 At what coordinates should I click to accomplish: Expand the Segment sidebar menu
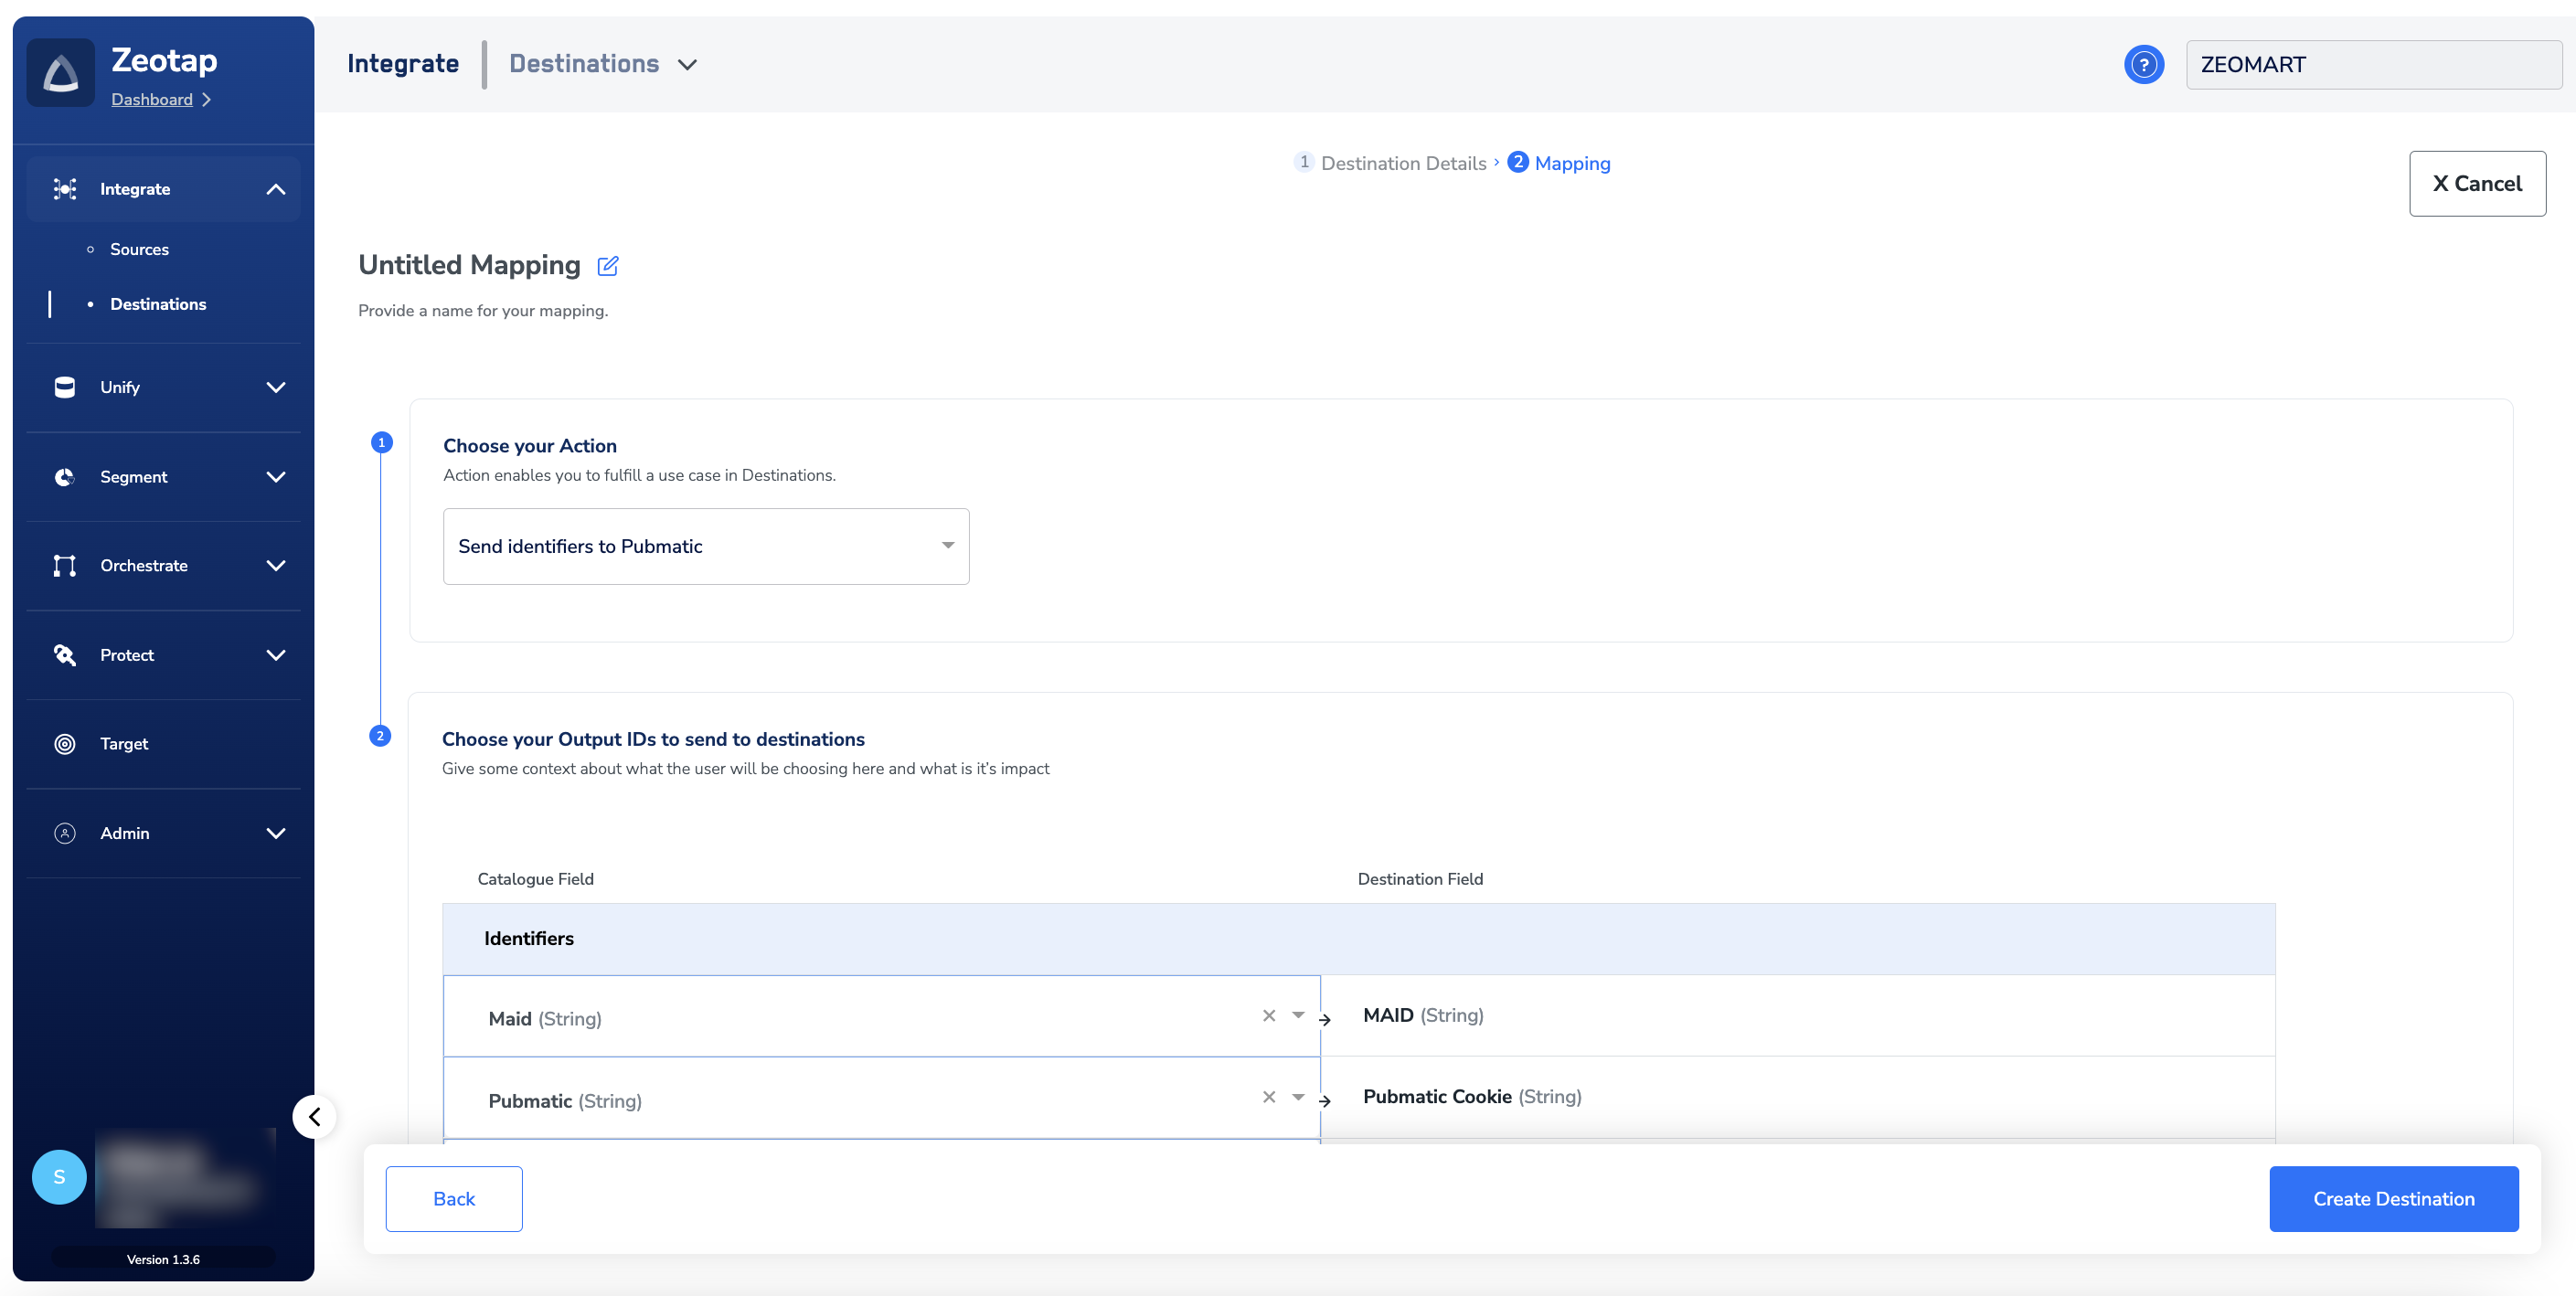(275, 477)
